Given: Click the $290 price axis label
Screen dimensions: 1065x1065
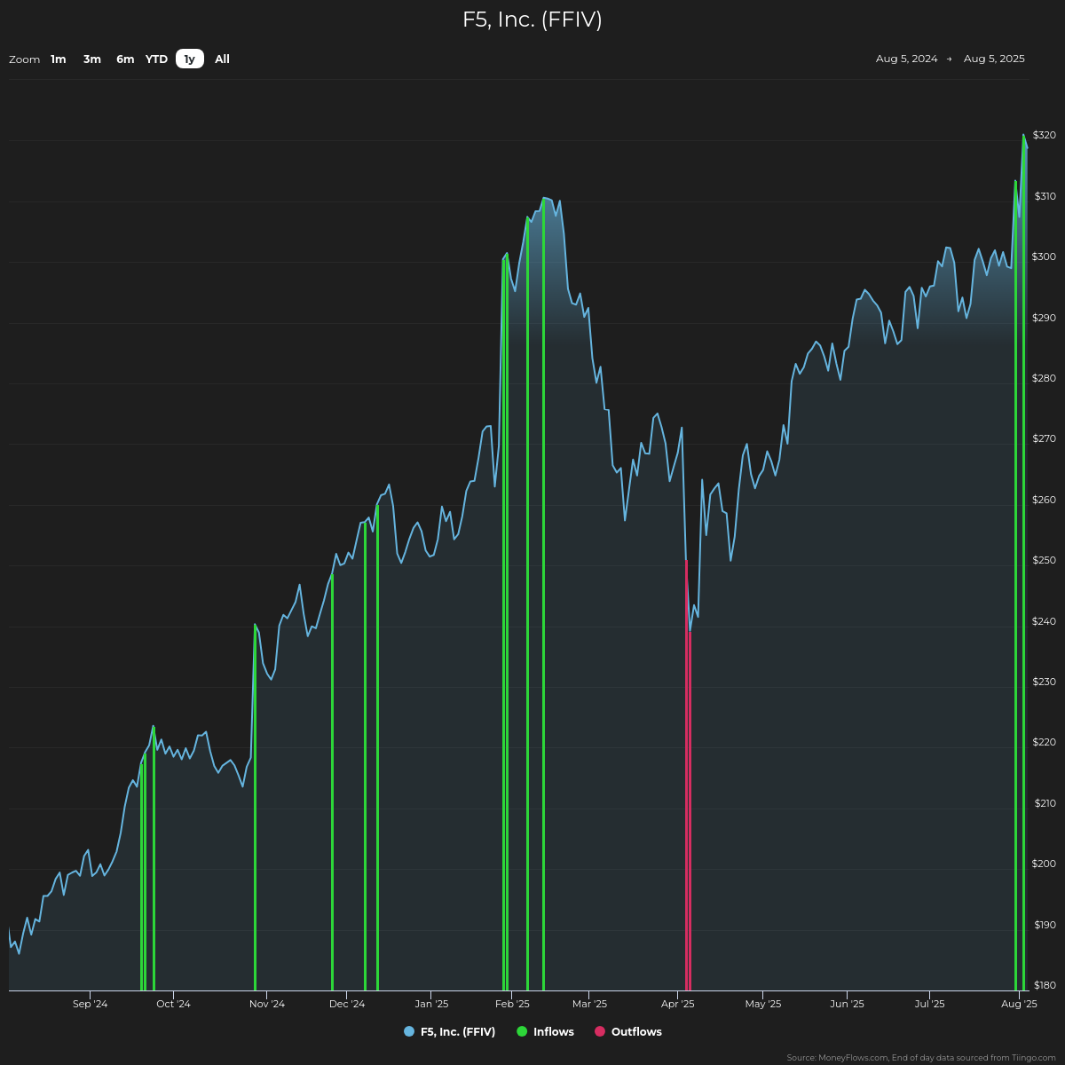Looking at the screenshot, I should (x=1045, y=318).
